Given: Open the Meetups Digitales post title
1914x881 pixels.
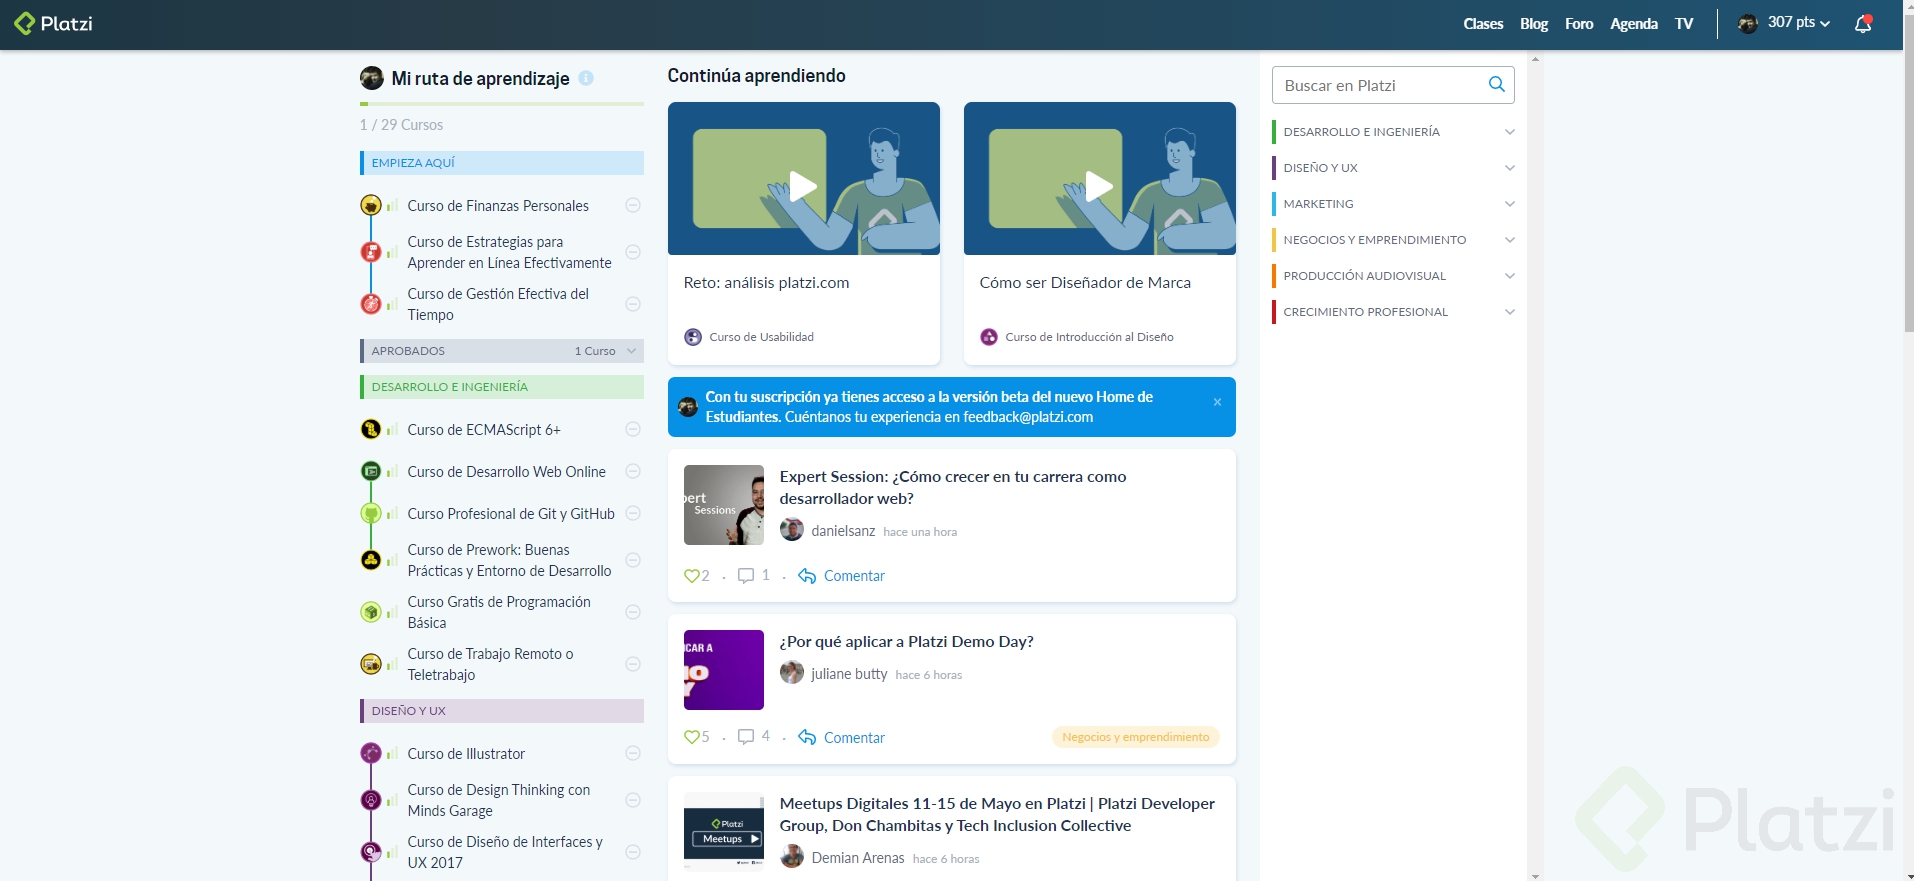Looking at the screenshot, I should (997, 814).
